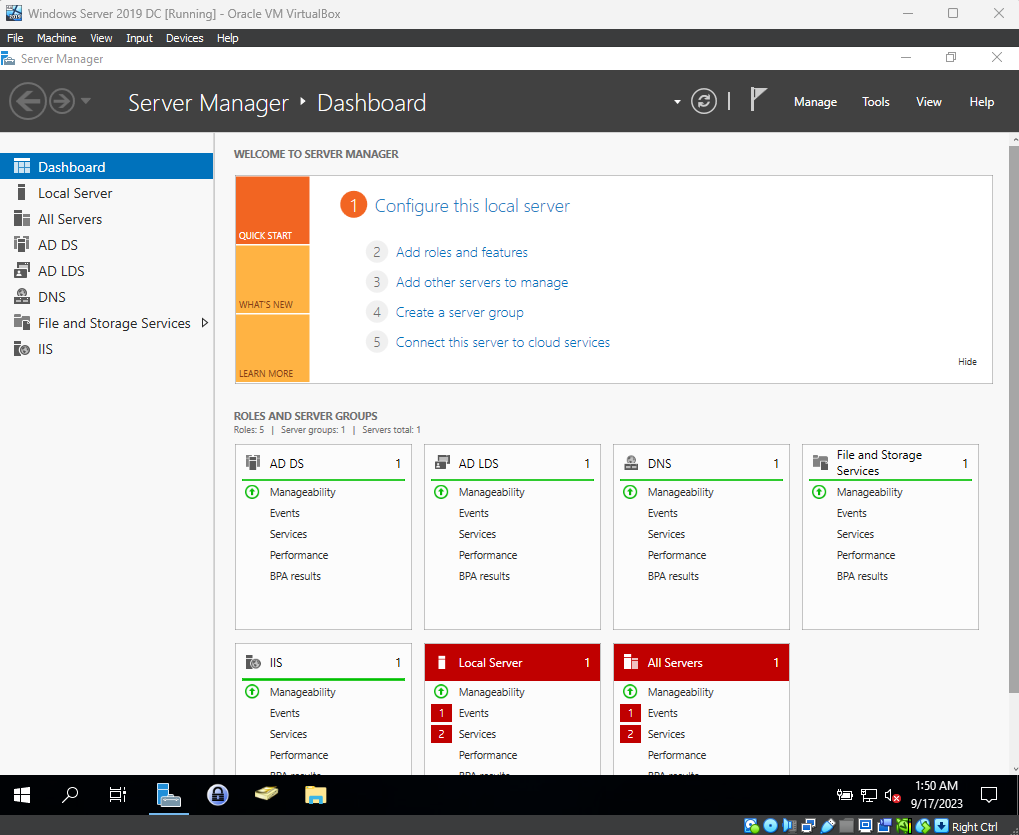Select the WHAT'S NEW tile
This screenshot has width=1019, height=835.
(272, 280)
